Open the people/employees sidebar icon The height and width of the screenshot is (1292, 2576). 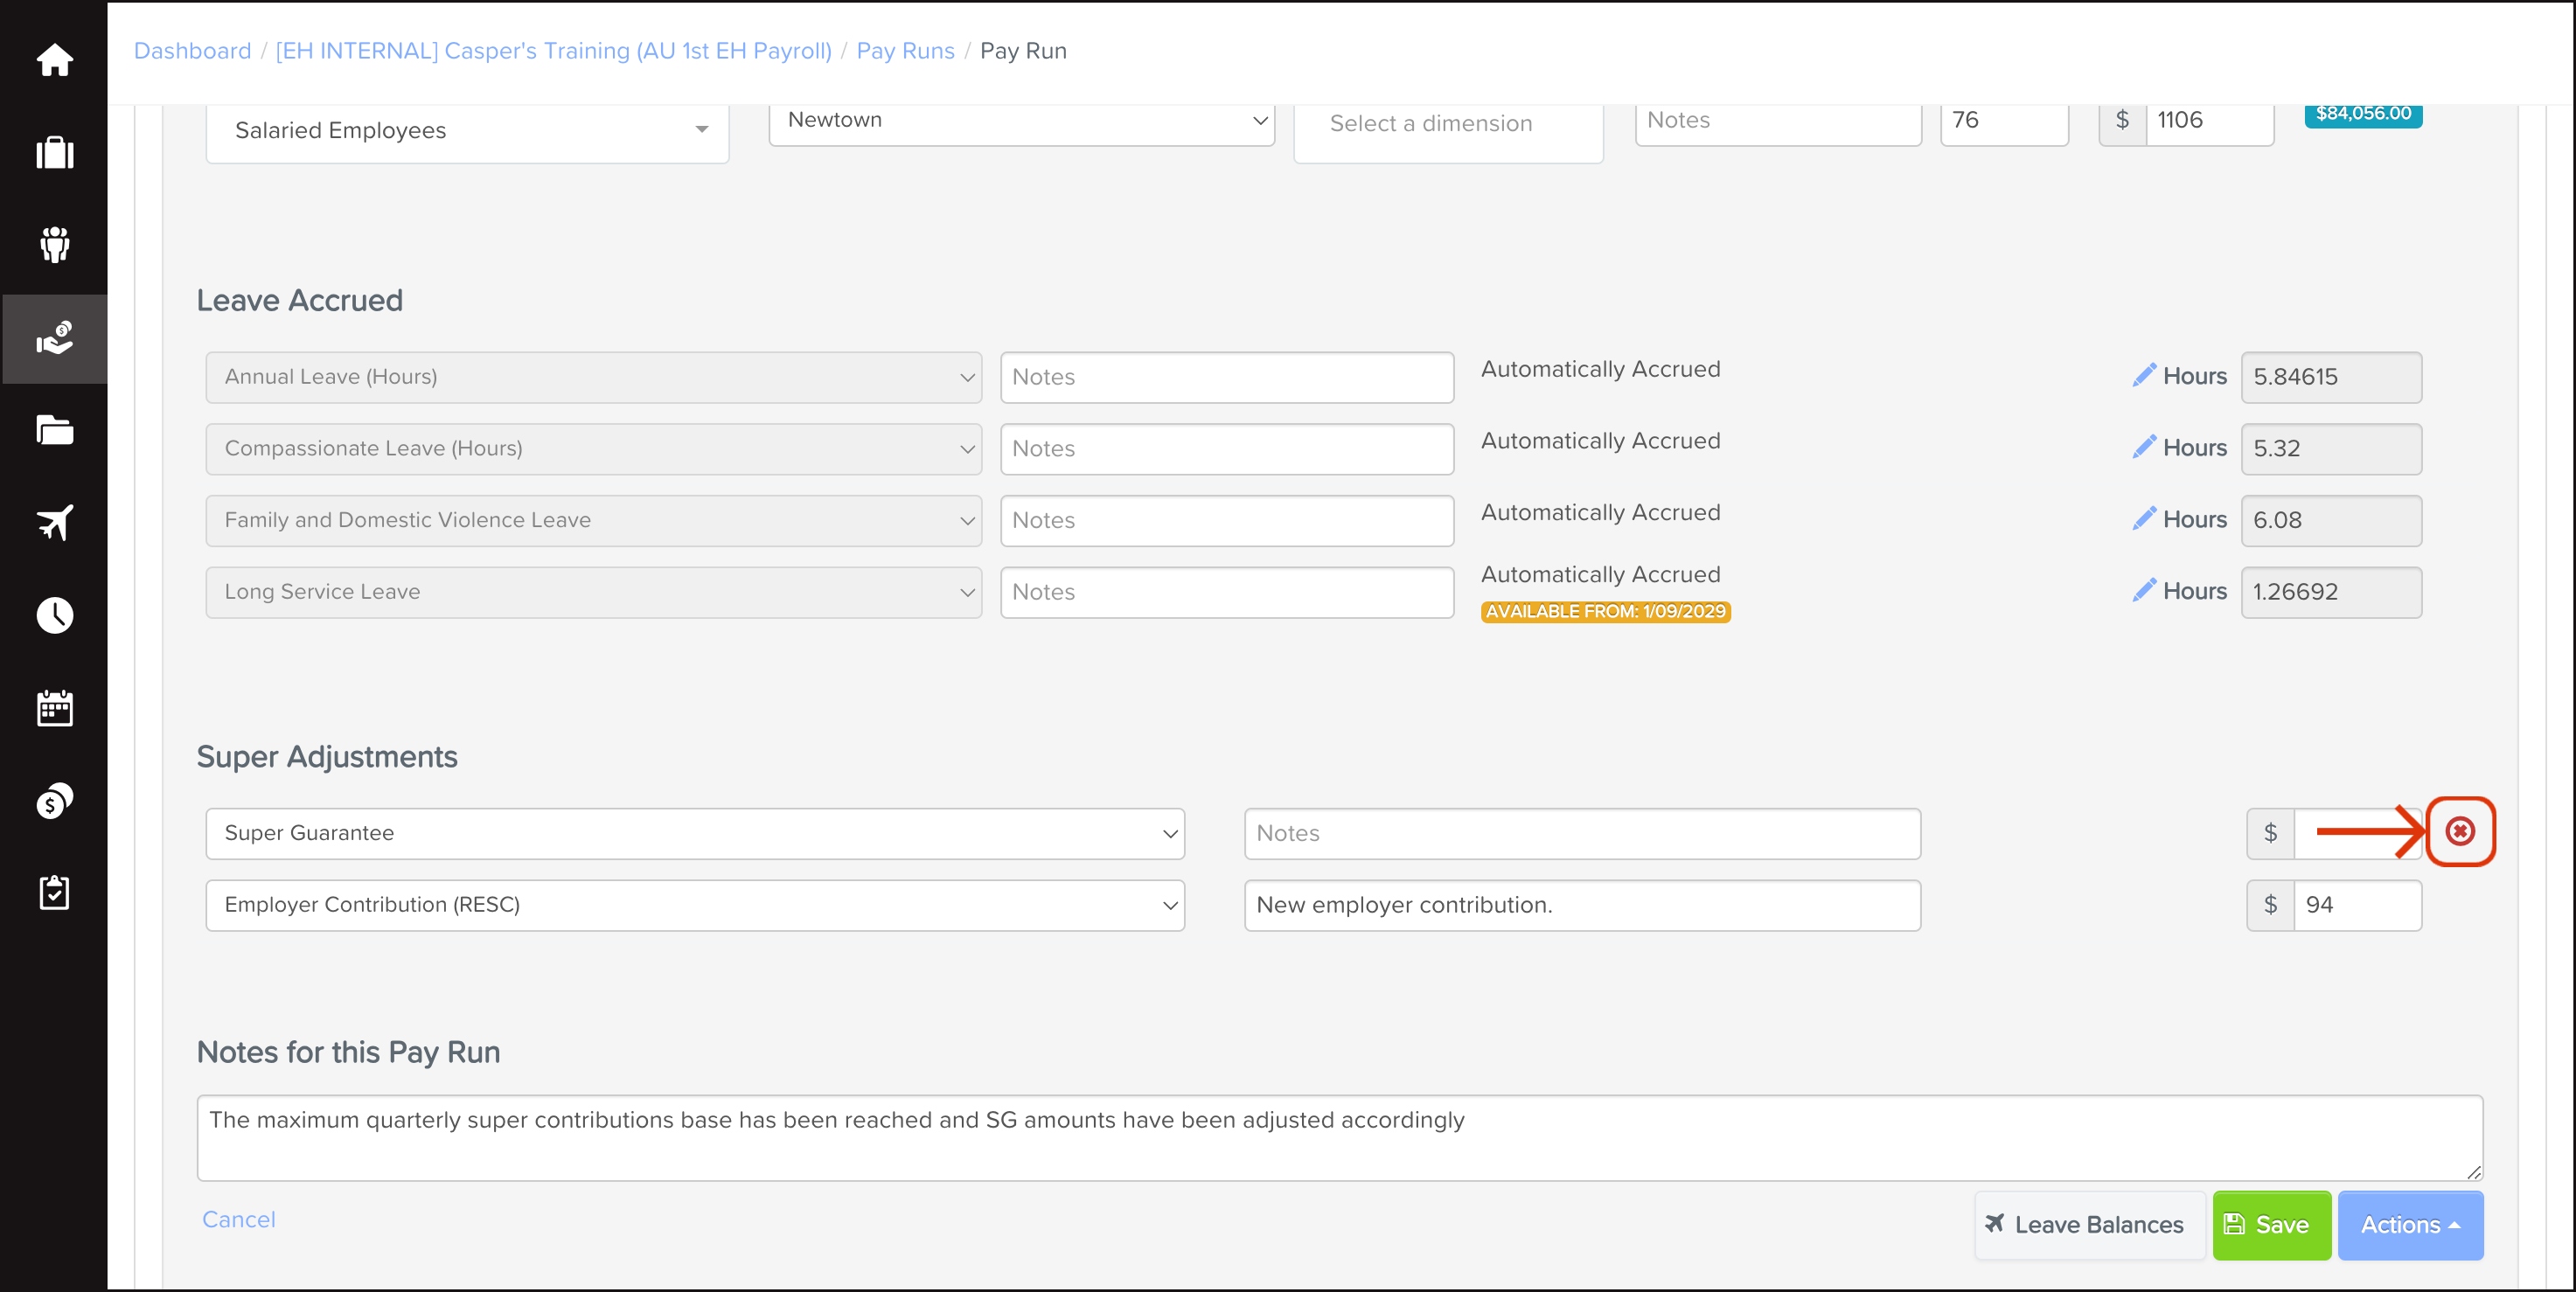[54, 244]
